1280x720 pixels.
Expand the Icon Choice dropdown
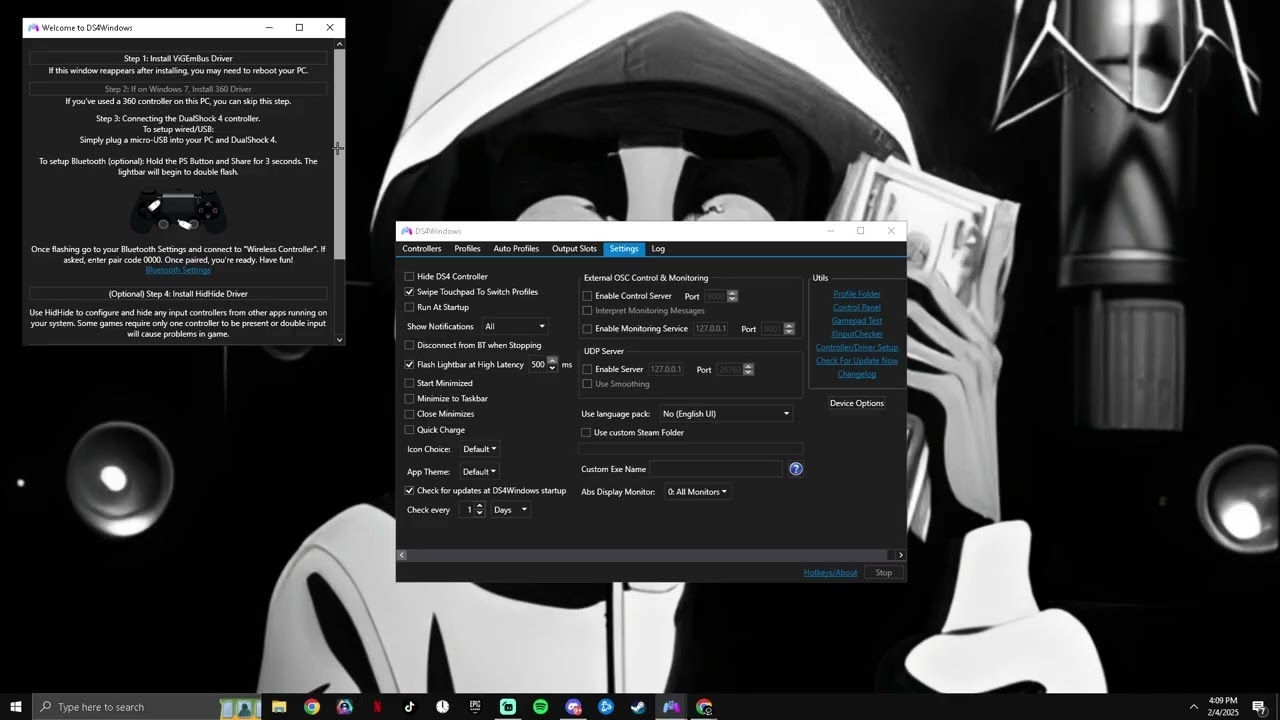480,449
